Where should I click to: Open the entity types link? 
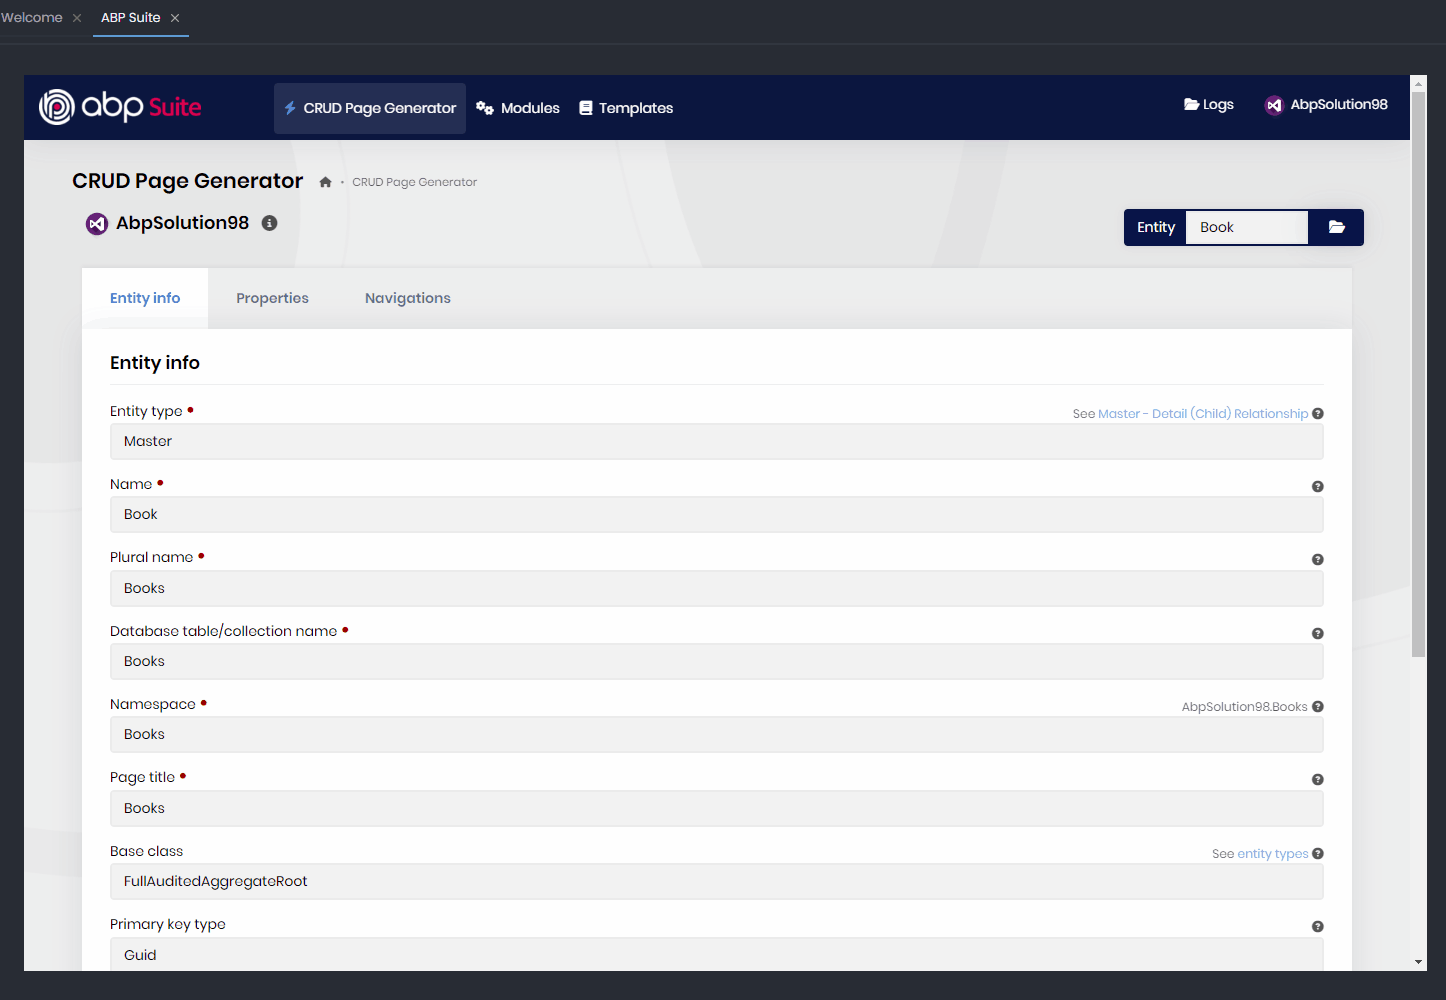tap(1273, 854)
